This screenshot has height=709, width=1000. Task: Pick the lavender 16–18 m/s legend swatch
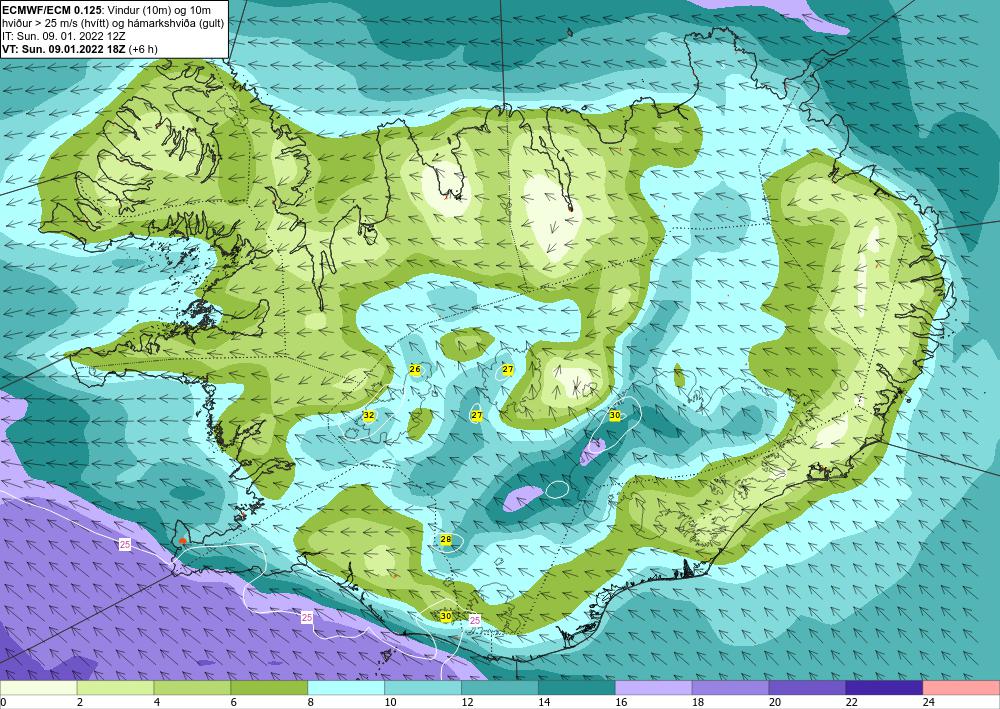tap(654, 688)
